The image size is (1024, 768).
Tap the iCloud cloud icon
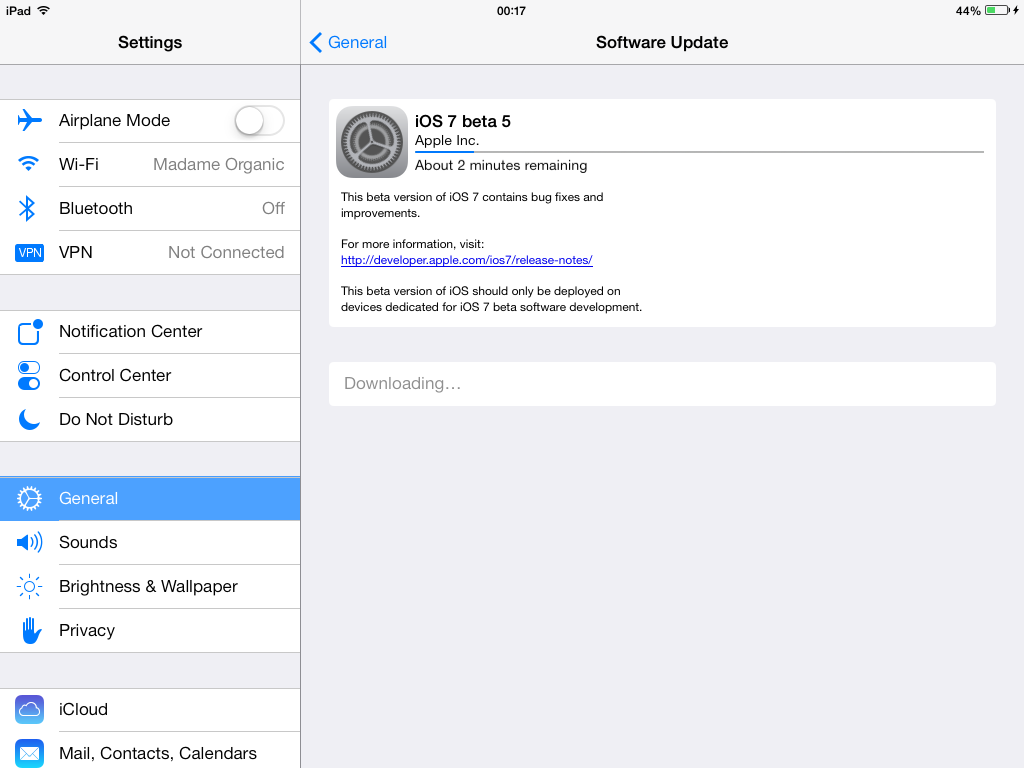pos(29,710)
